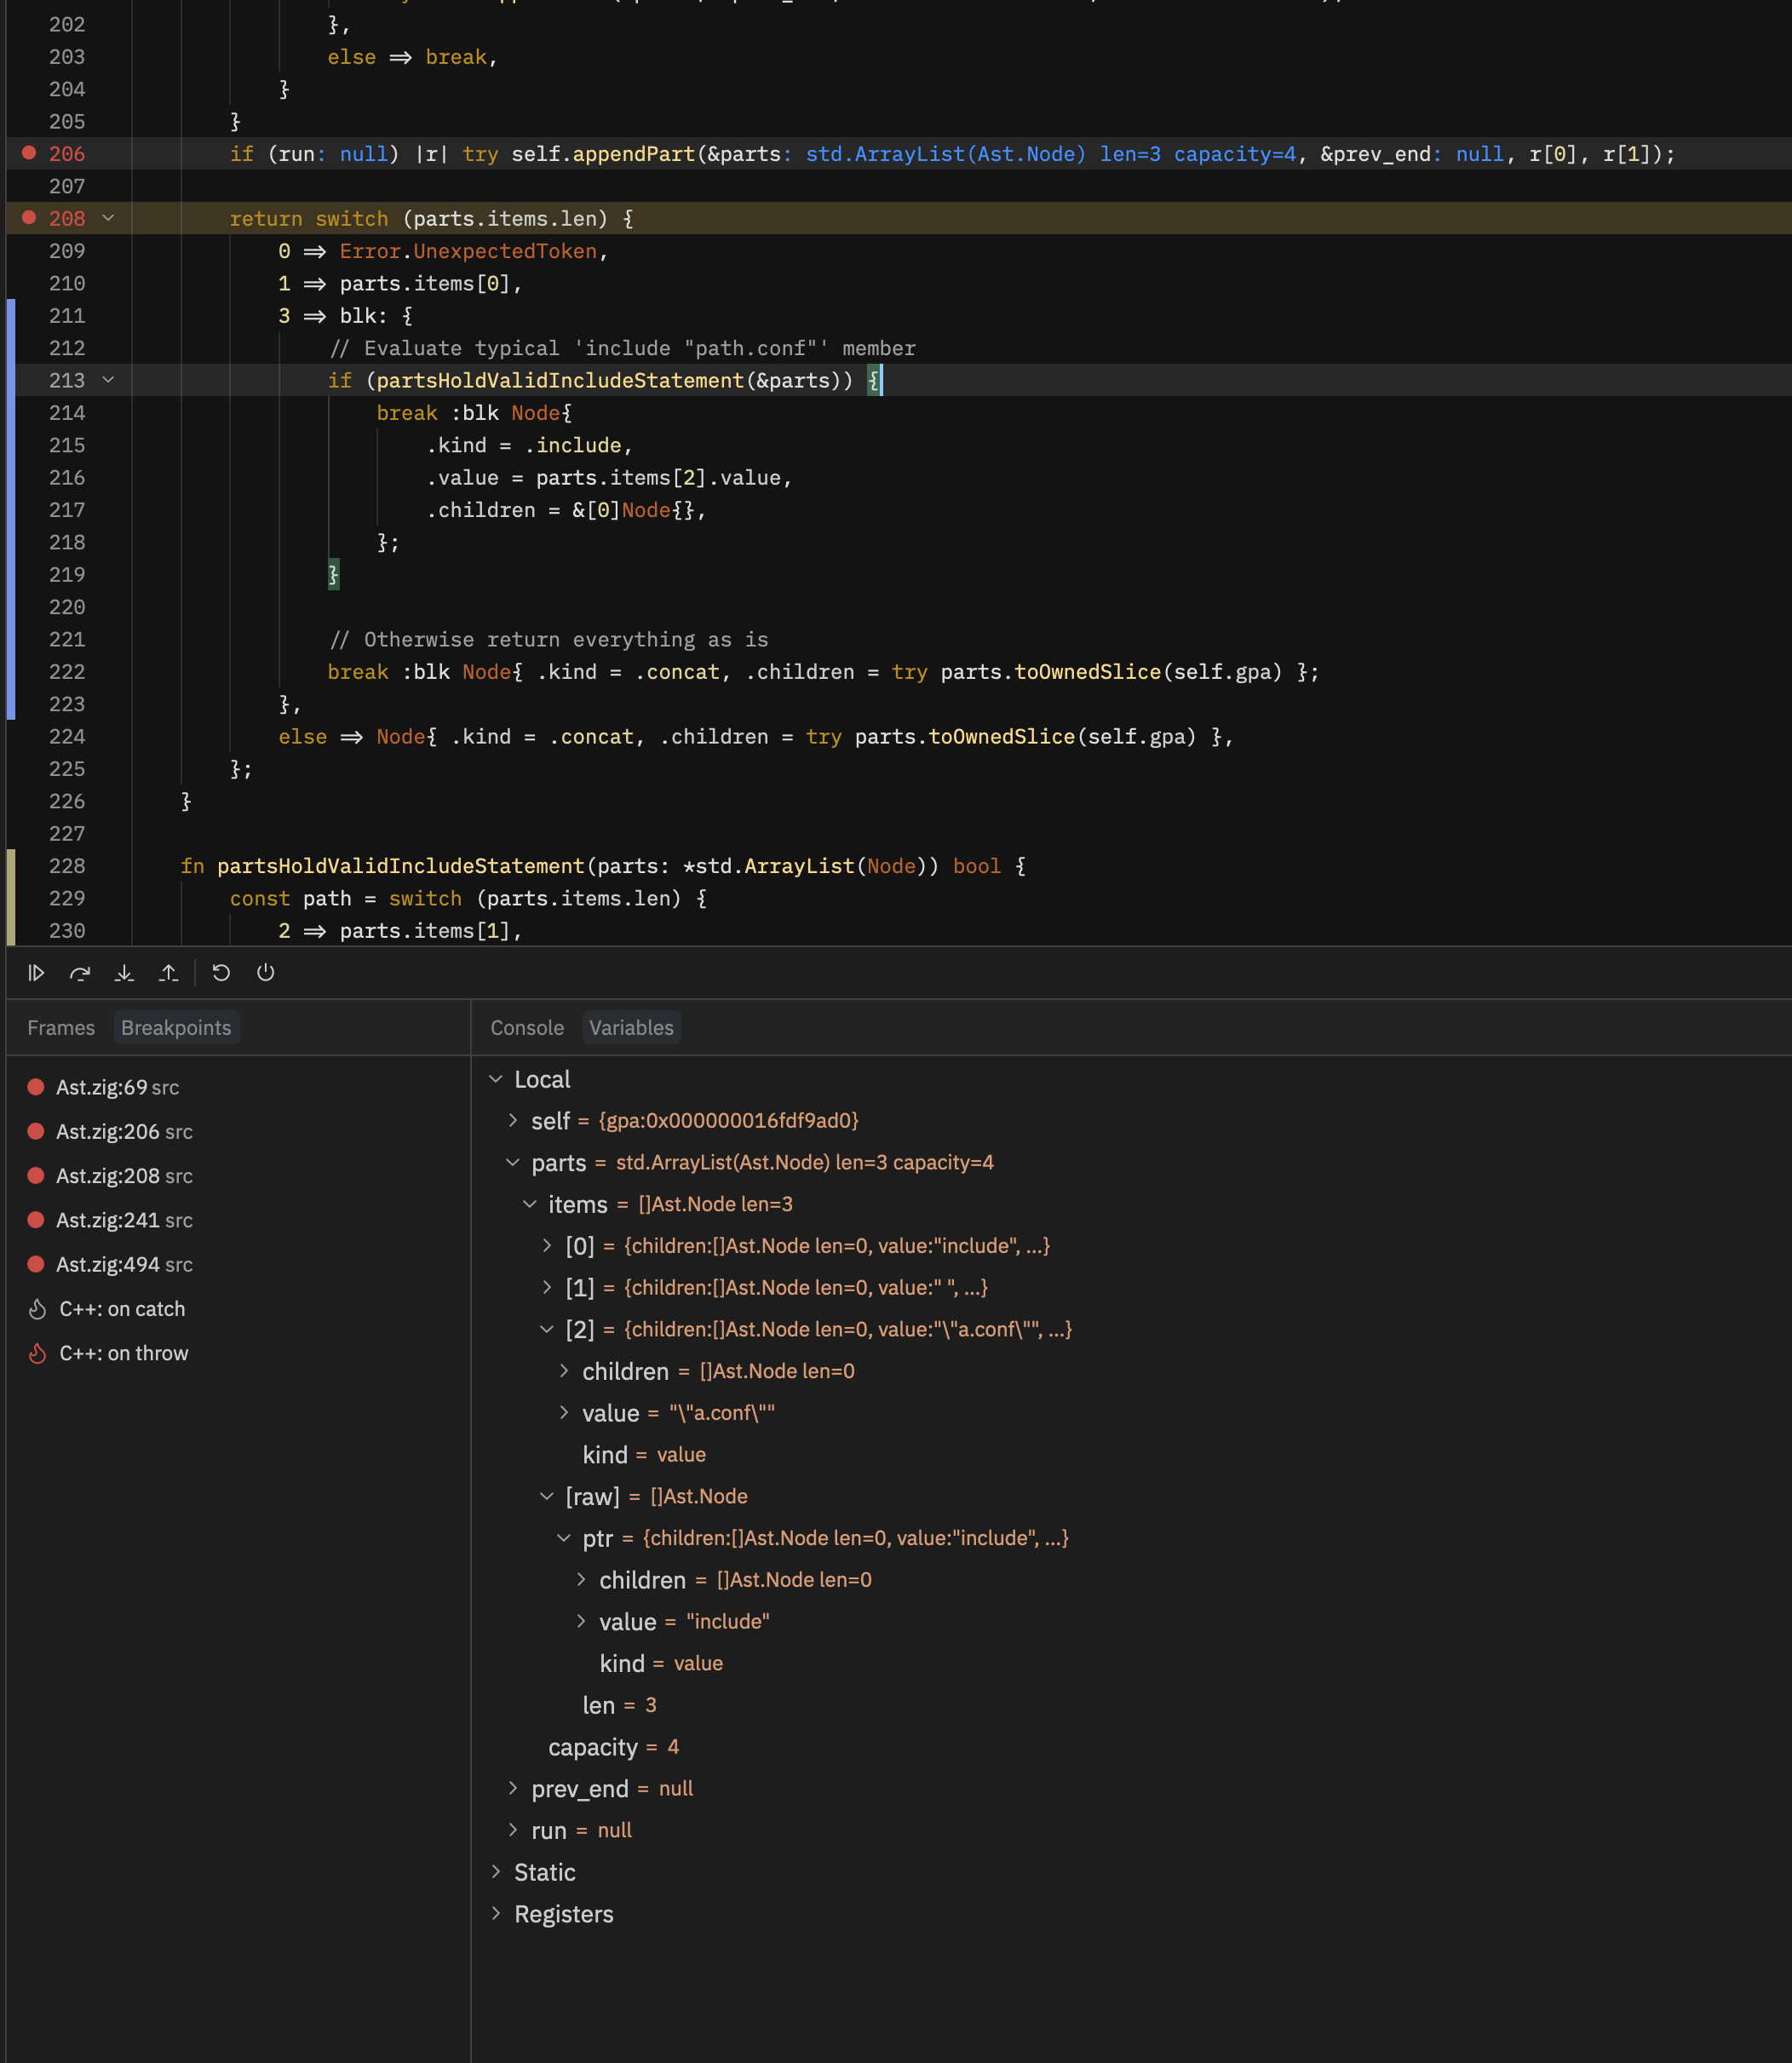Expand items element [1]

547,1288
